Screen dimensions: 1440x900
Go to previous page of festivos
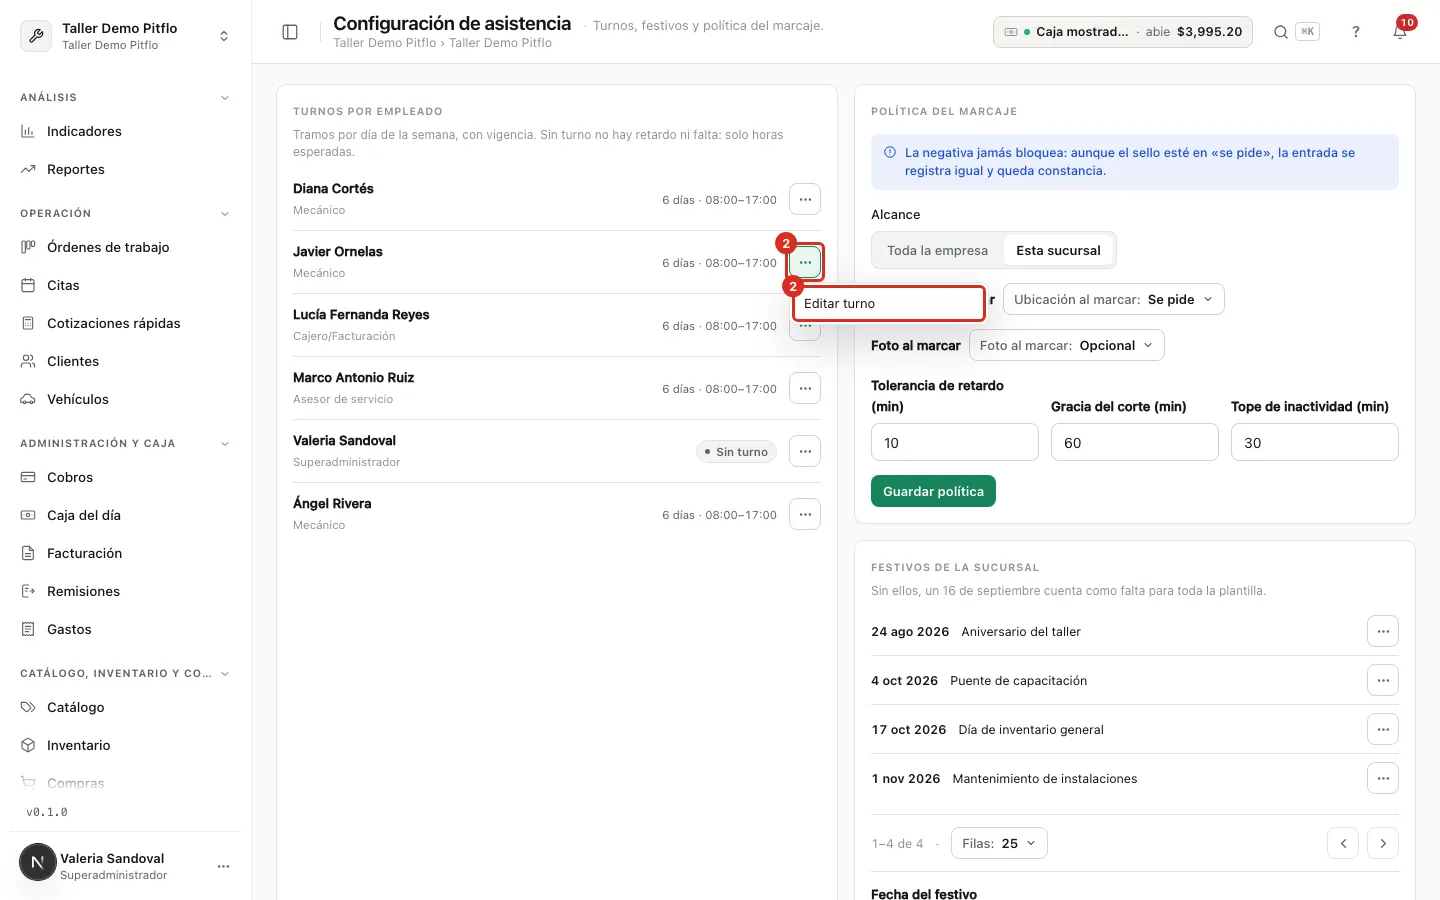(1343, 843)
